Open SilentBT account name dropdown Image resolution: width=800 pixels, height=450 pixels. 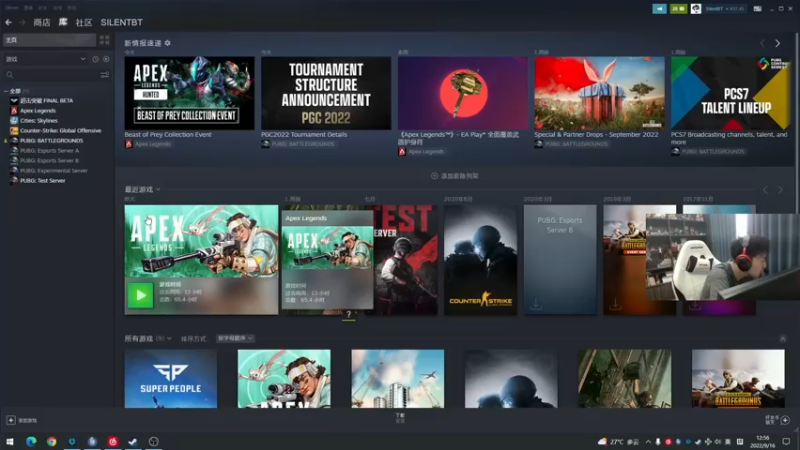point(725,9)
